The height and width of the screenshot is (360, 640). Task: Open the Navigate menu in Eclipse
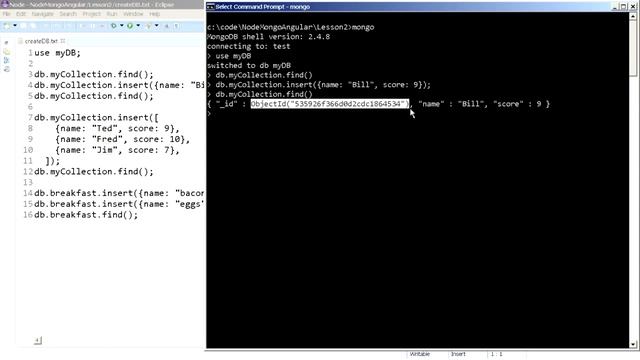click(42, 14)
